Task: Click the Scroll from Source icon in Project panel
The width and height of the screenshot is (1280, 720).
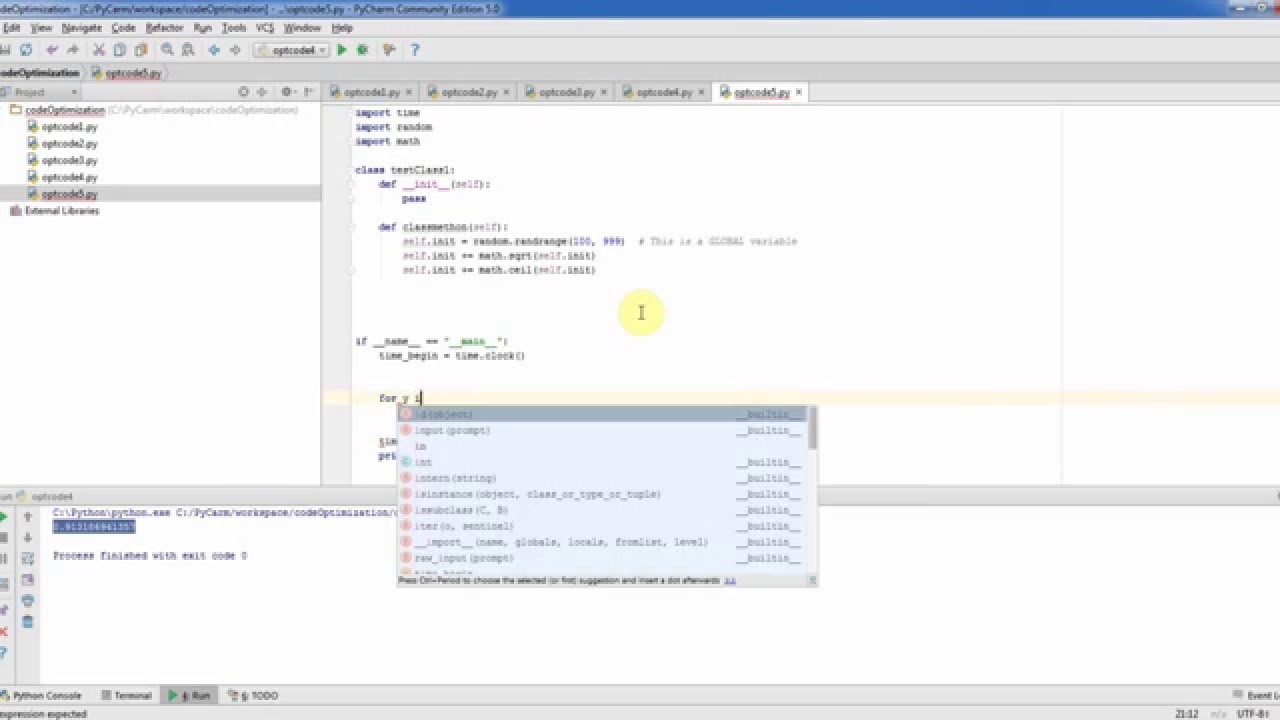Action: pos(243,92)
